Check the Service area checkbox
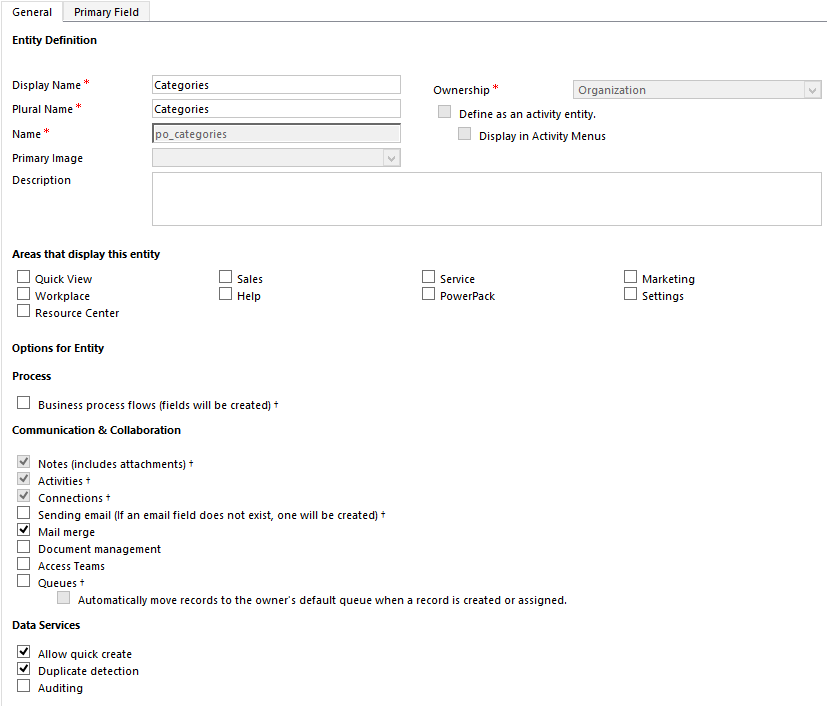This screenshot has width=827, height=706. pyautogui.click(x=429, y=278)
